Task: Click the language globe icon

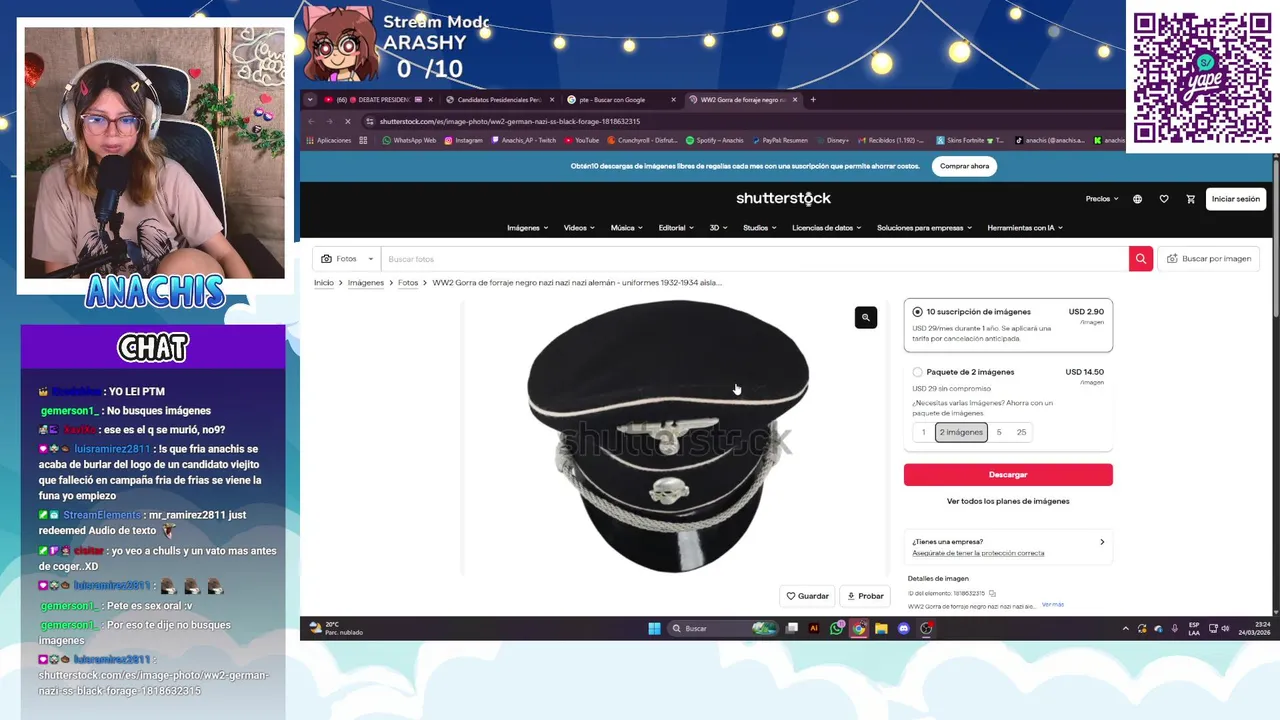Action: [x=1137, y=199]
